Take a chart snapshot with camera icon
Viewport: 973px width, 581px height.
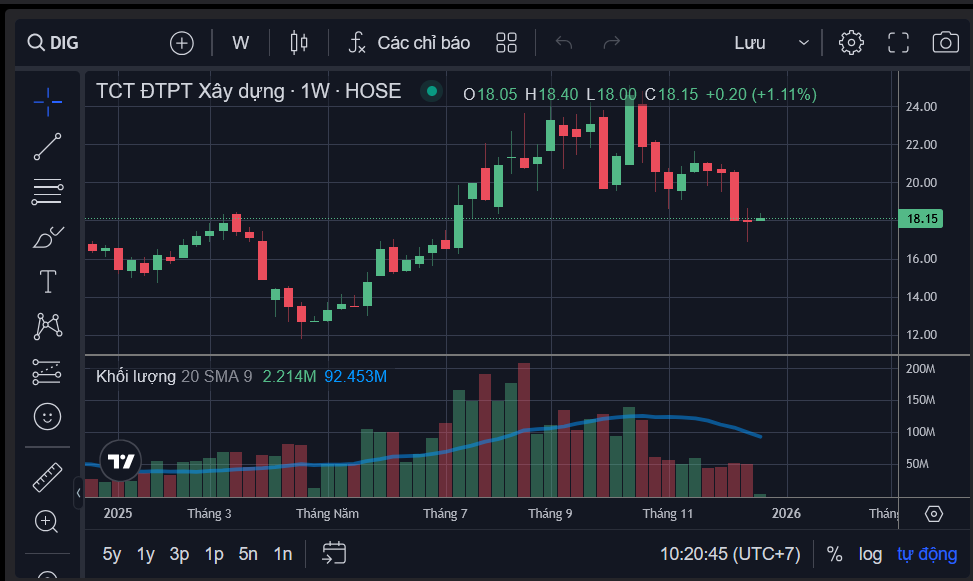coord(944,42)
